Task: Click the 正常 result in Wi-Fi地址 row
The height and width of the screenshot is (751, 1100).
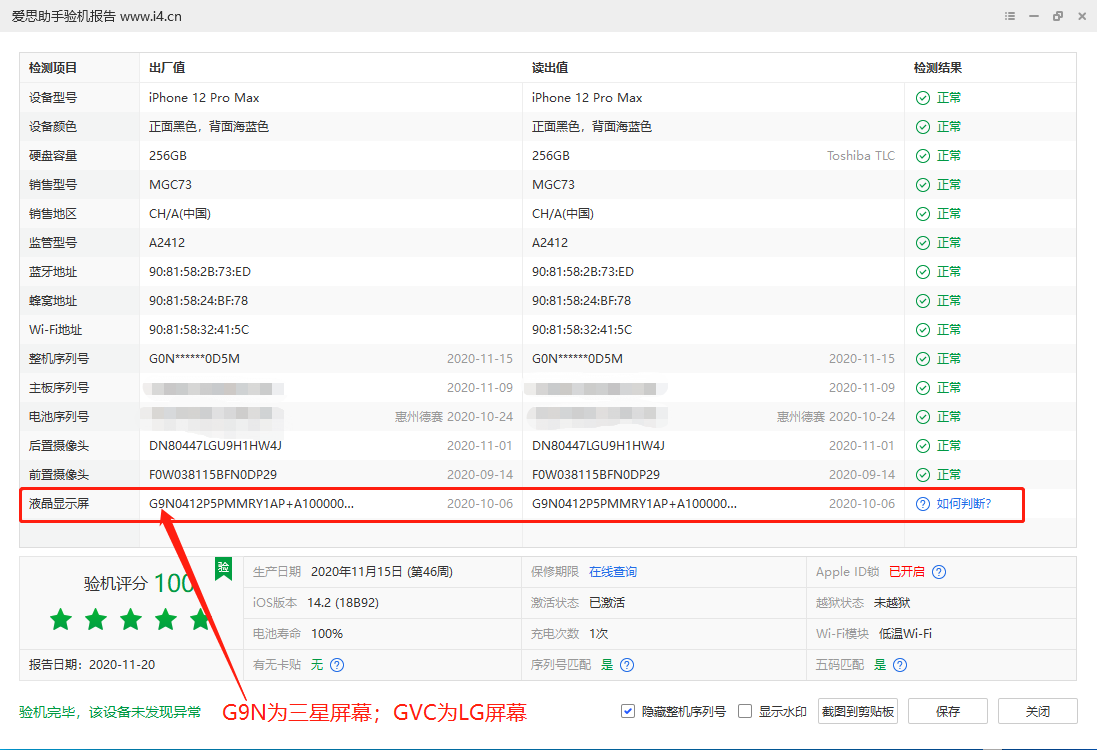Action: click(x=949, y=330)
